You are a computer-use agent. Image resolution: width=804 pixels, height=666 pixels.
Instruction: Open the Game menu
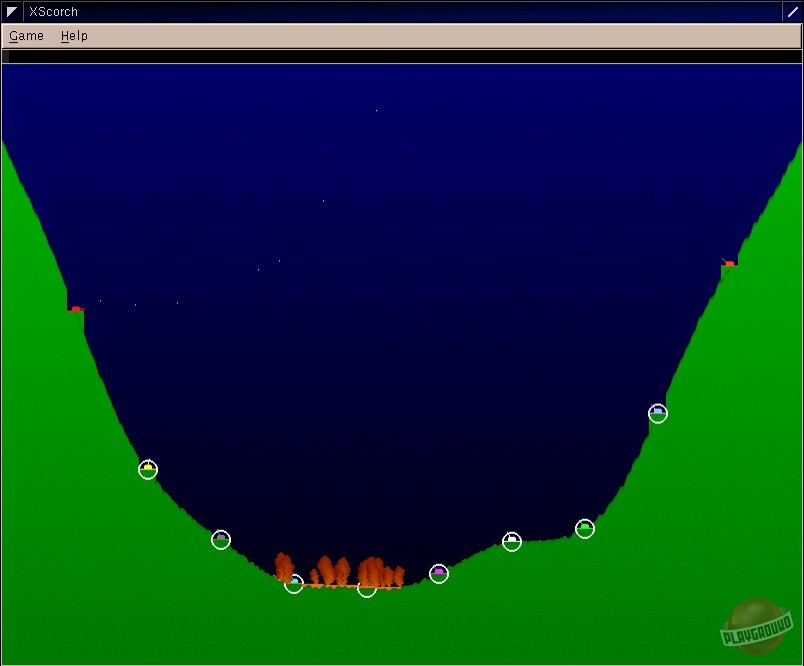point(26,36)
